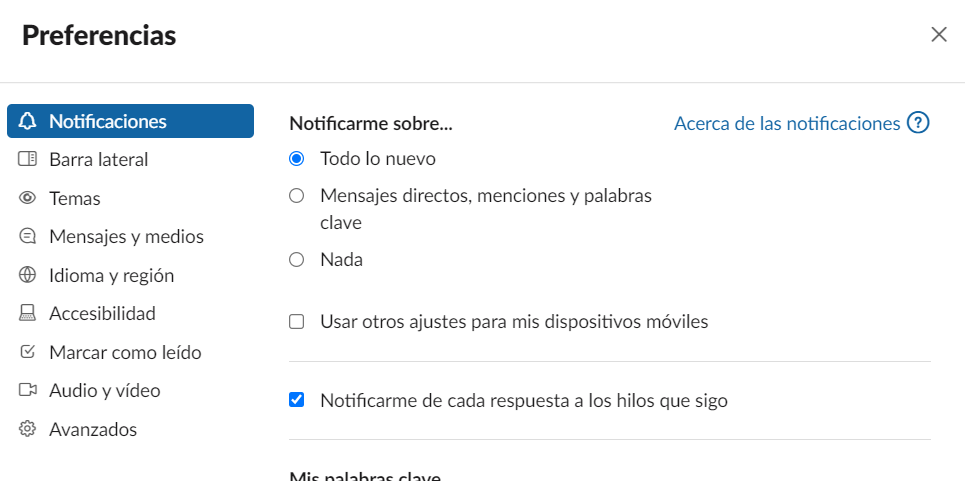Click the video camera icon for Audio y vídeo
Image resolution: width=965 pixels, height=481 pixels.
coord(27,390)
